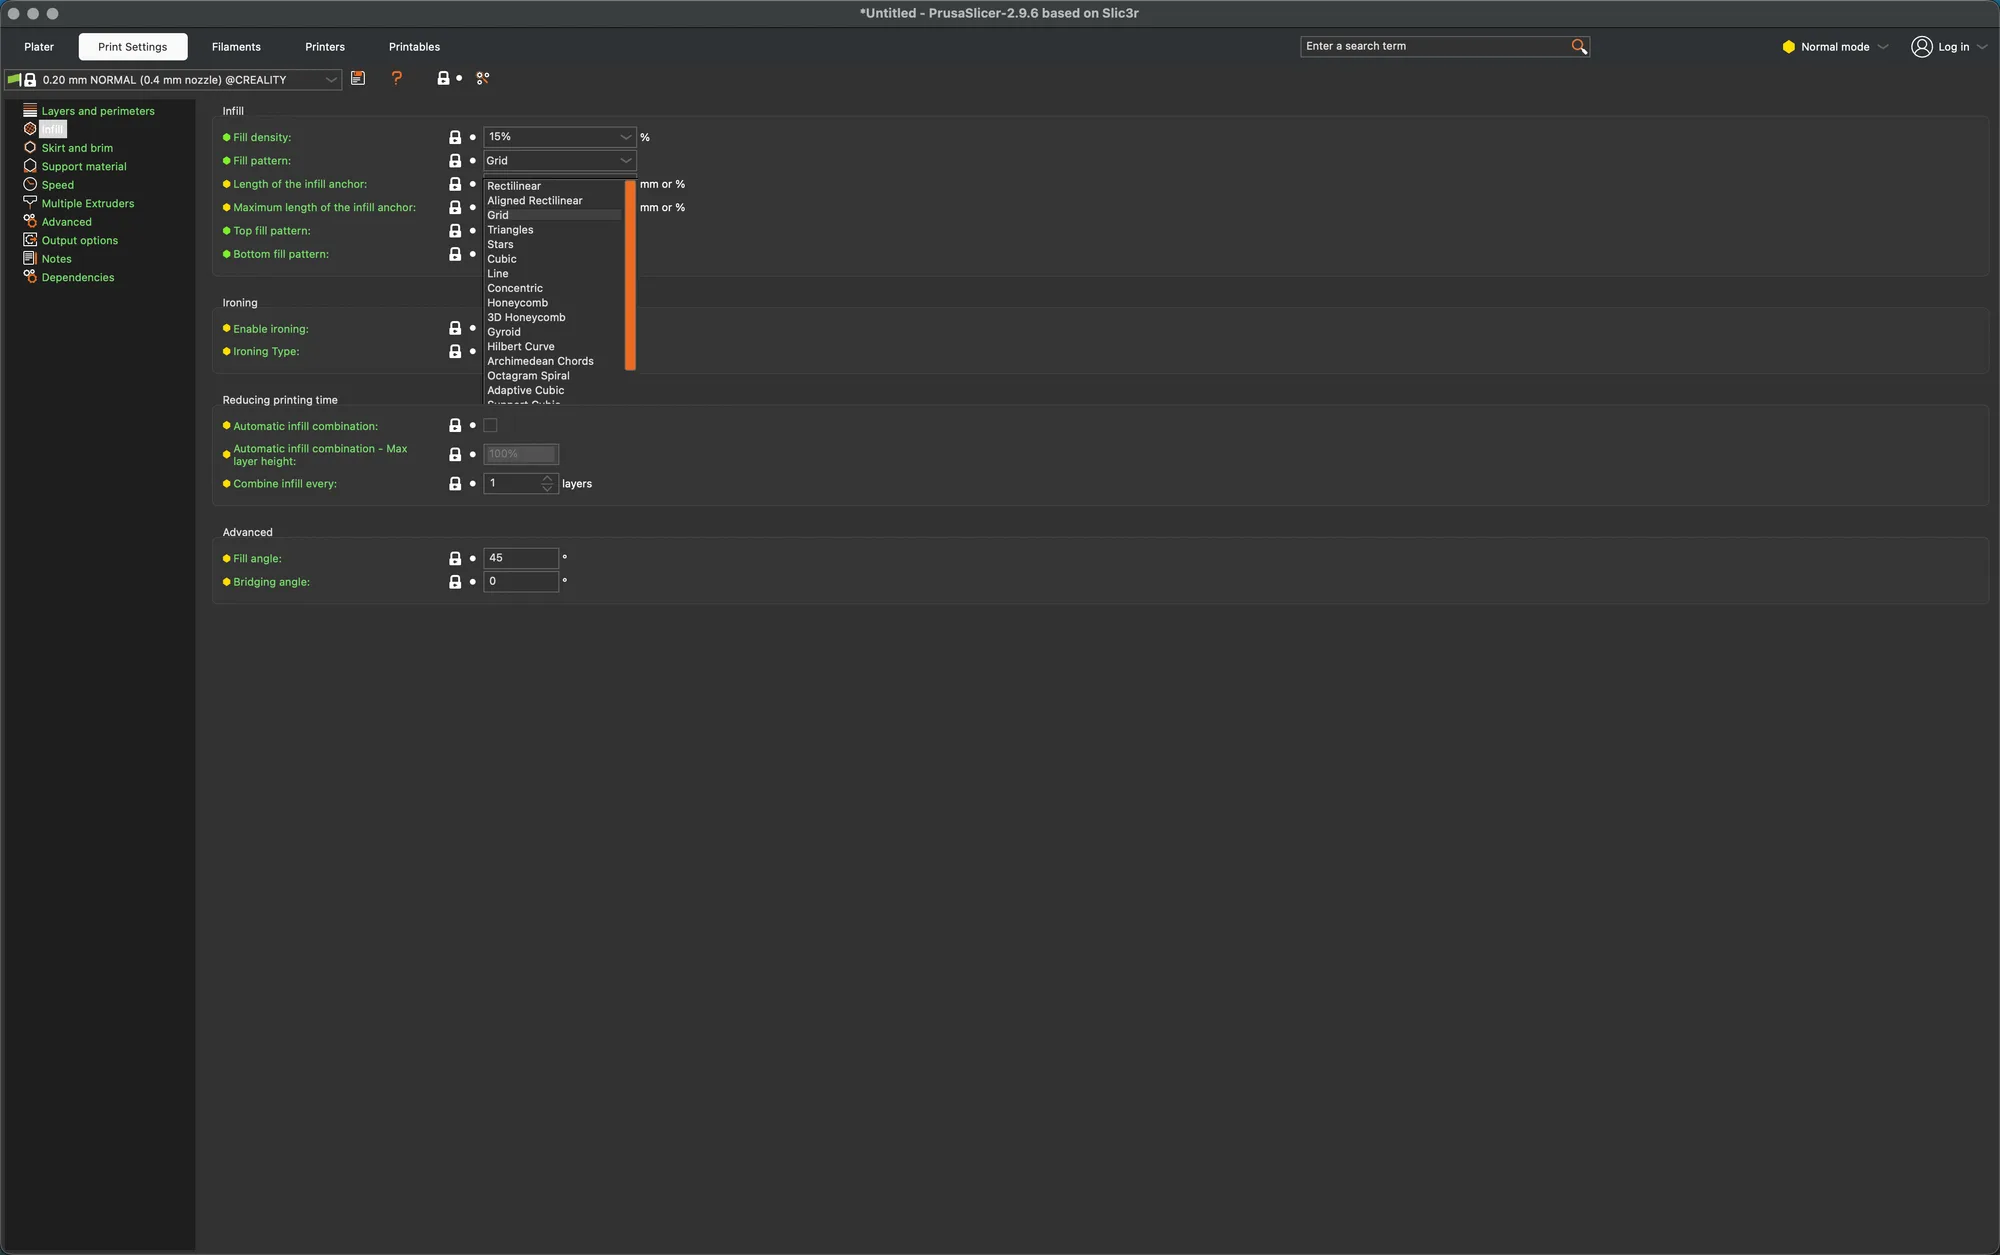Open the Normal mode dropdown

(x=1835, y=47)
